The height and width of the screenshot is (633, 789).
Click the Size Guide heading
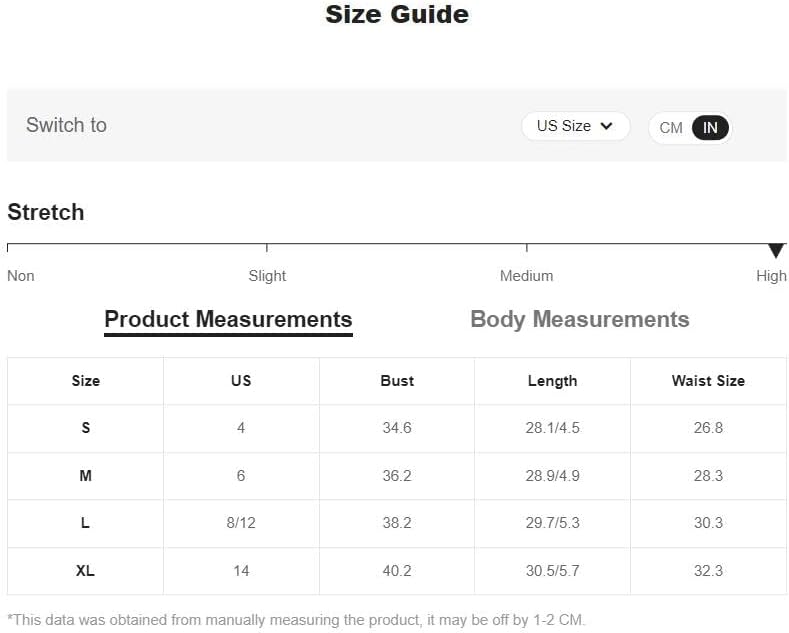pos(397,15)
